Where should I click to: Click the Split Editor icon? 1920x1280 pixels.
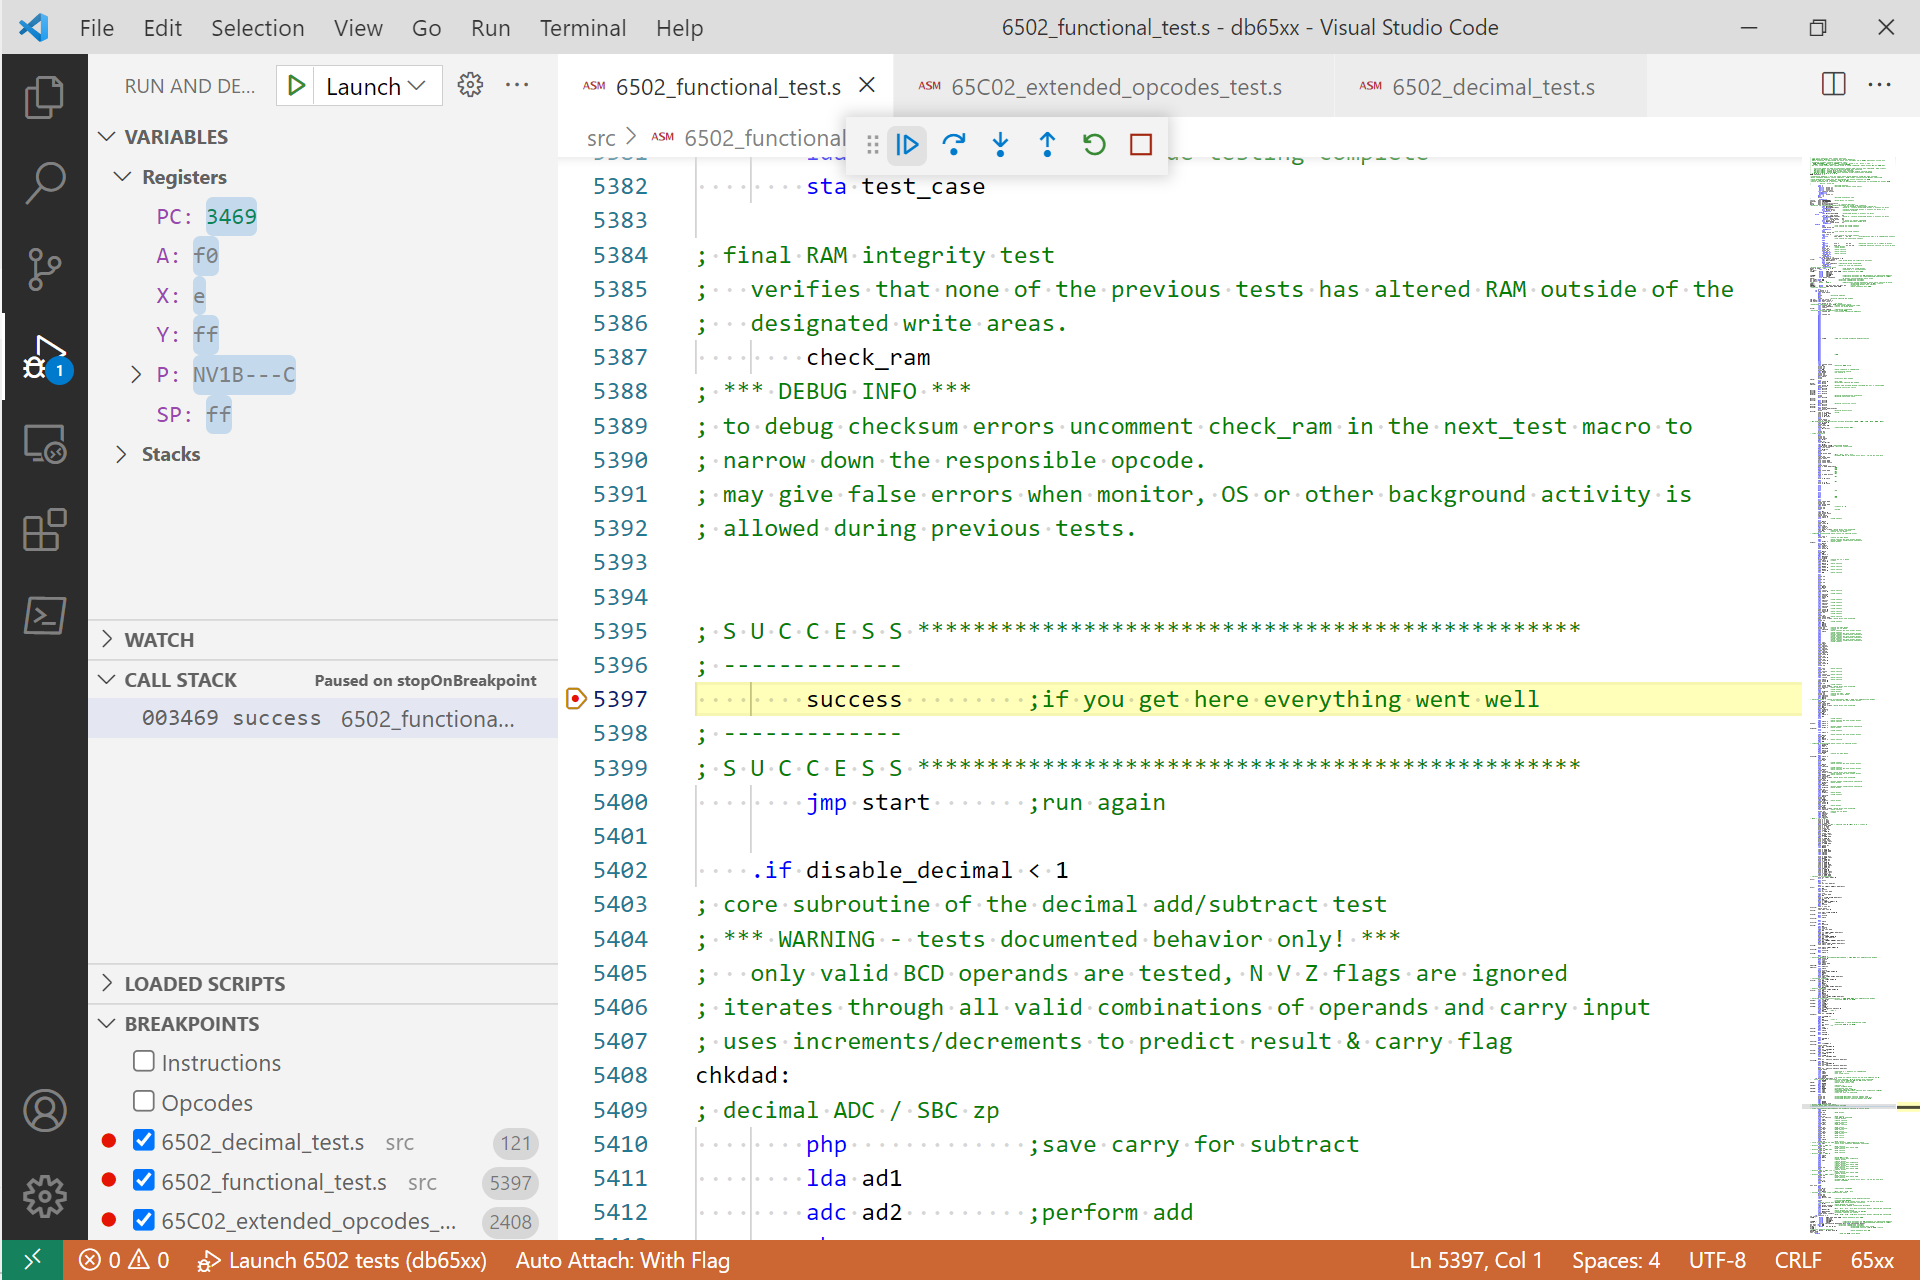[x=1832, y=86]
